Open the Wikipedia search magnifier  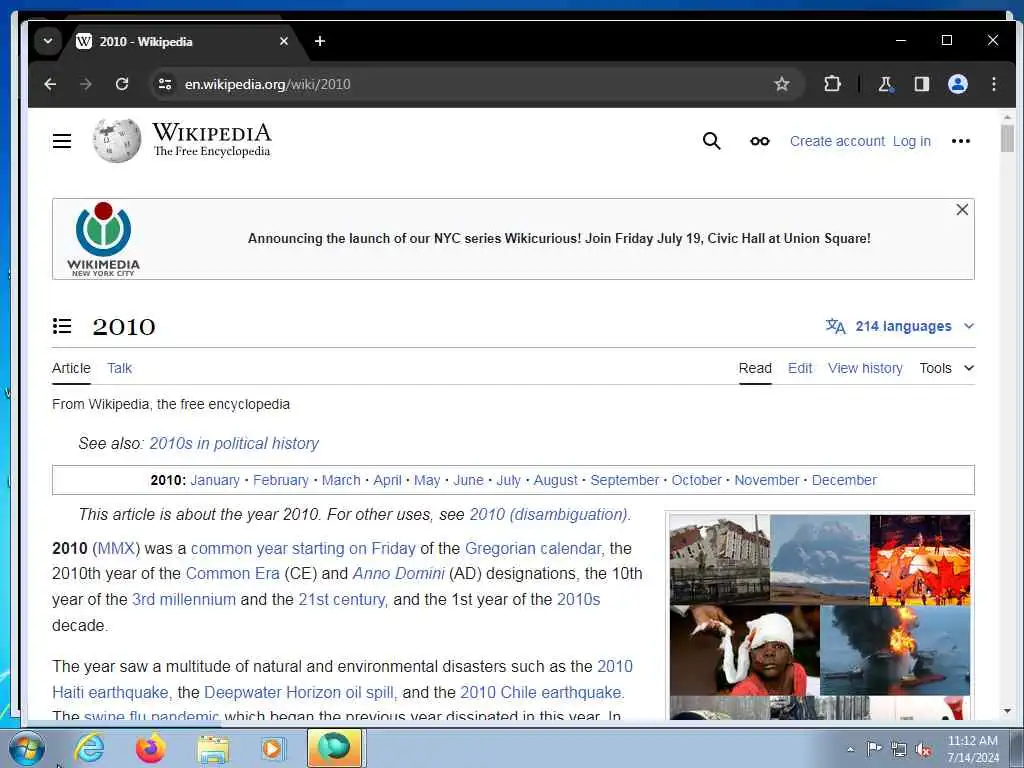point(712,141)
